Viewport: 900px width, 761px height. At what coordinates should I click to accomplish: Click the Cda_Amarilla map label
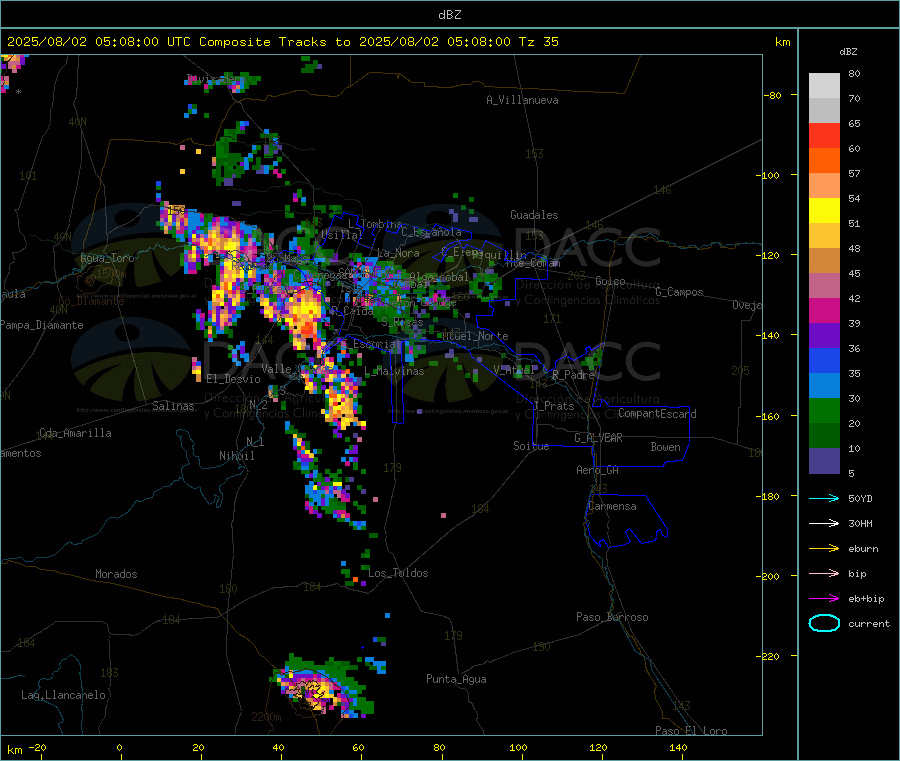click(x=75, y=433)
